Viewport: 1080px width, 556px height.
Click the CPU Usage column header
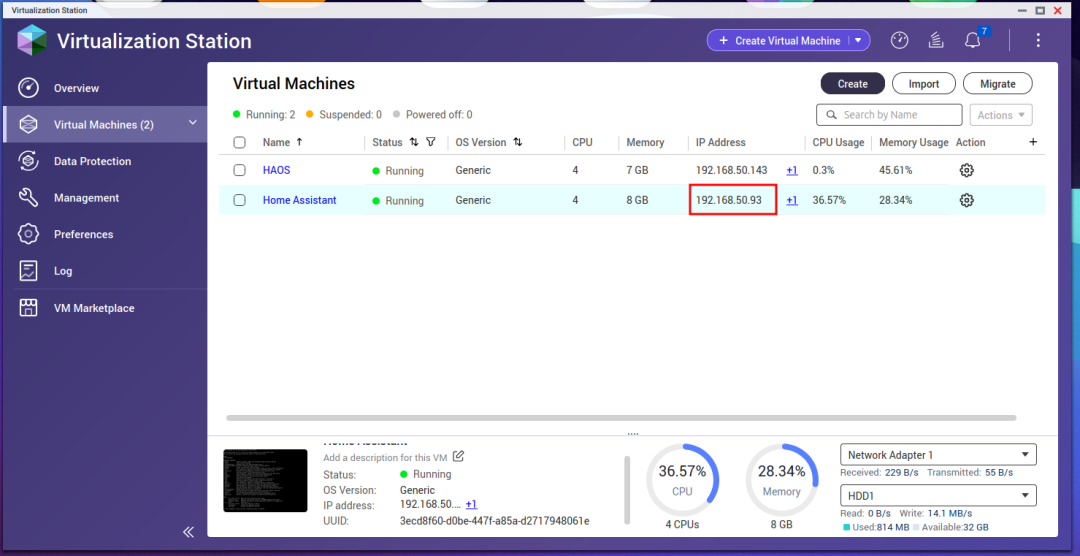point(838,142)
